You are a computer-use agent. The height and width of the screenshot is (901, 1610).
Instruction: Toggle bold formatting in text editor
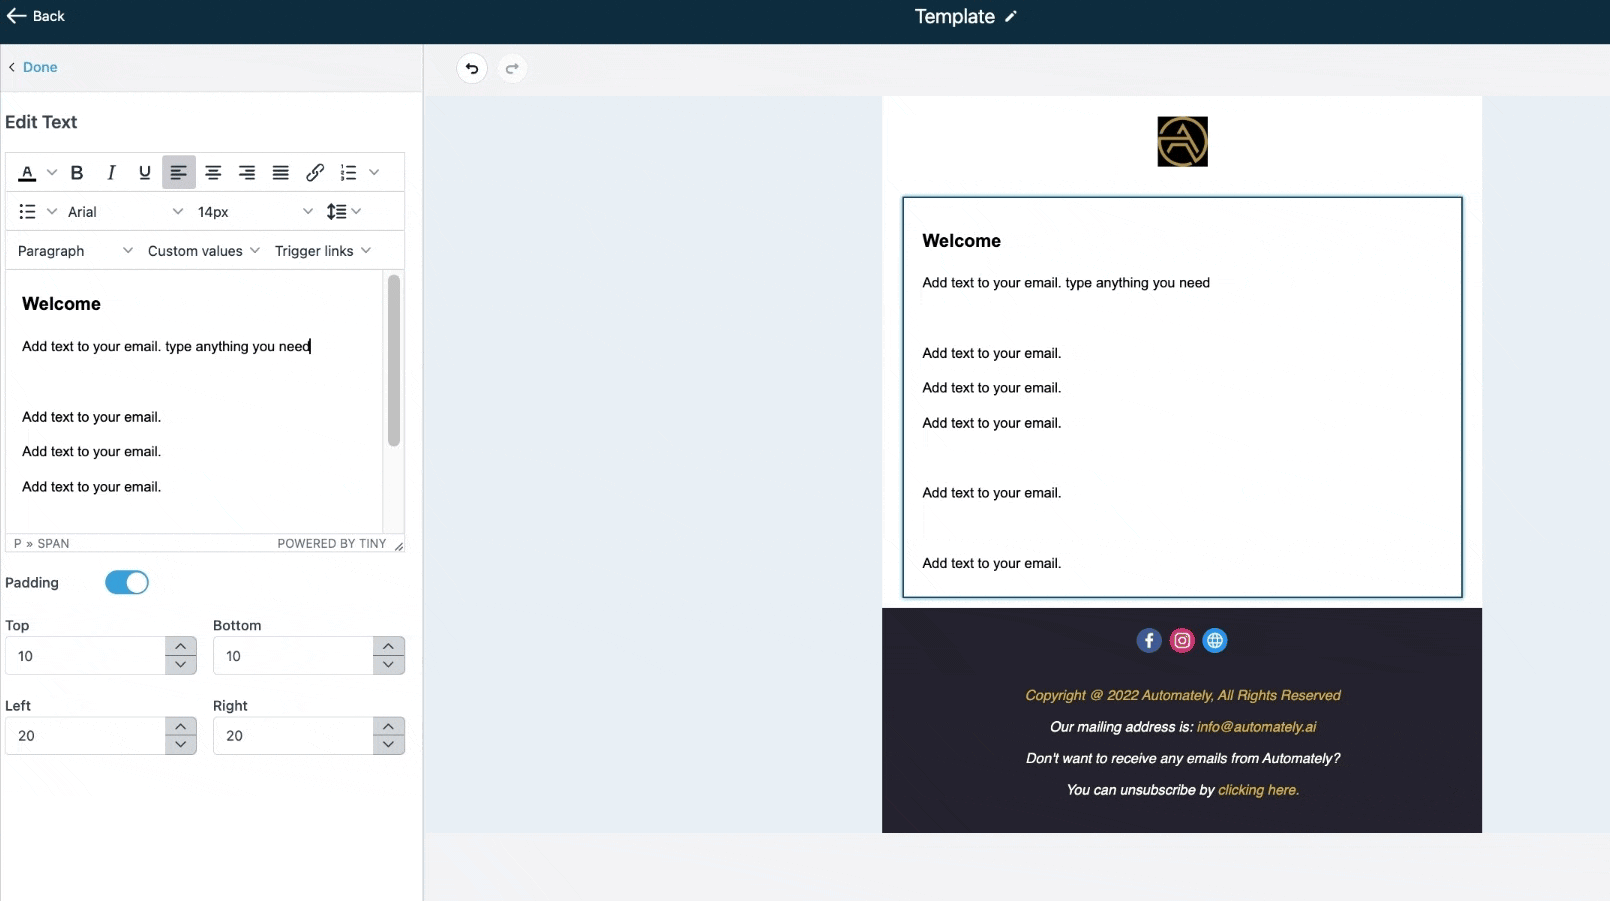[77, 173]
